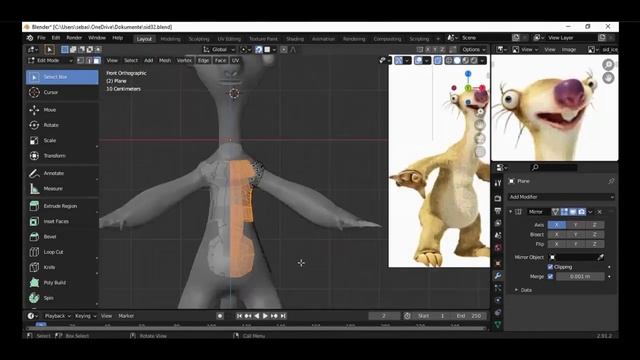Click the Play animation button
This screenshot has height=360, width=640.
pyautogui.click(x=265, y=316)
